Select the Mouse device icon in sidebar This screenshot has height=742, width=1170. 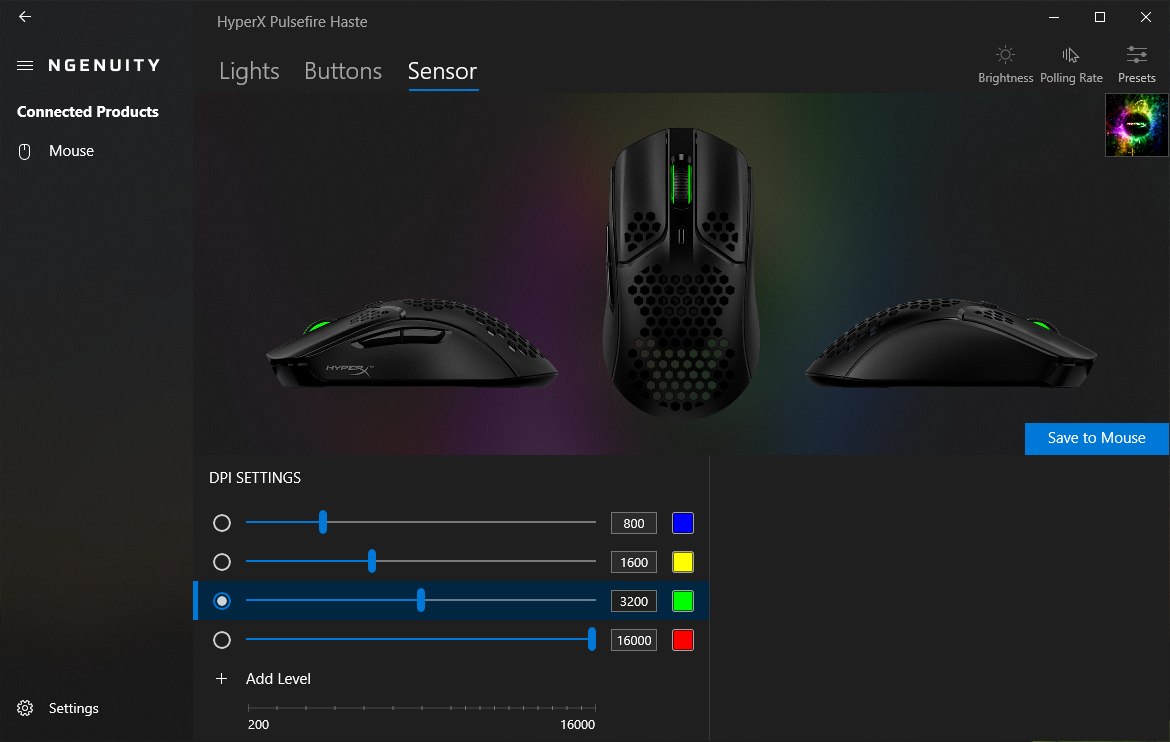(x=25, y=152)
